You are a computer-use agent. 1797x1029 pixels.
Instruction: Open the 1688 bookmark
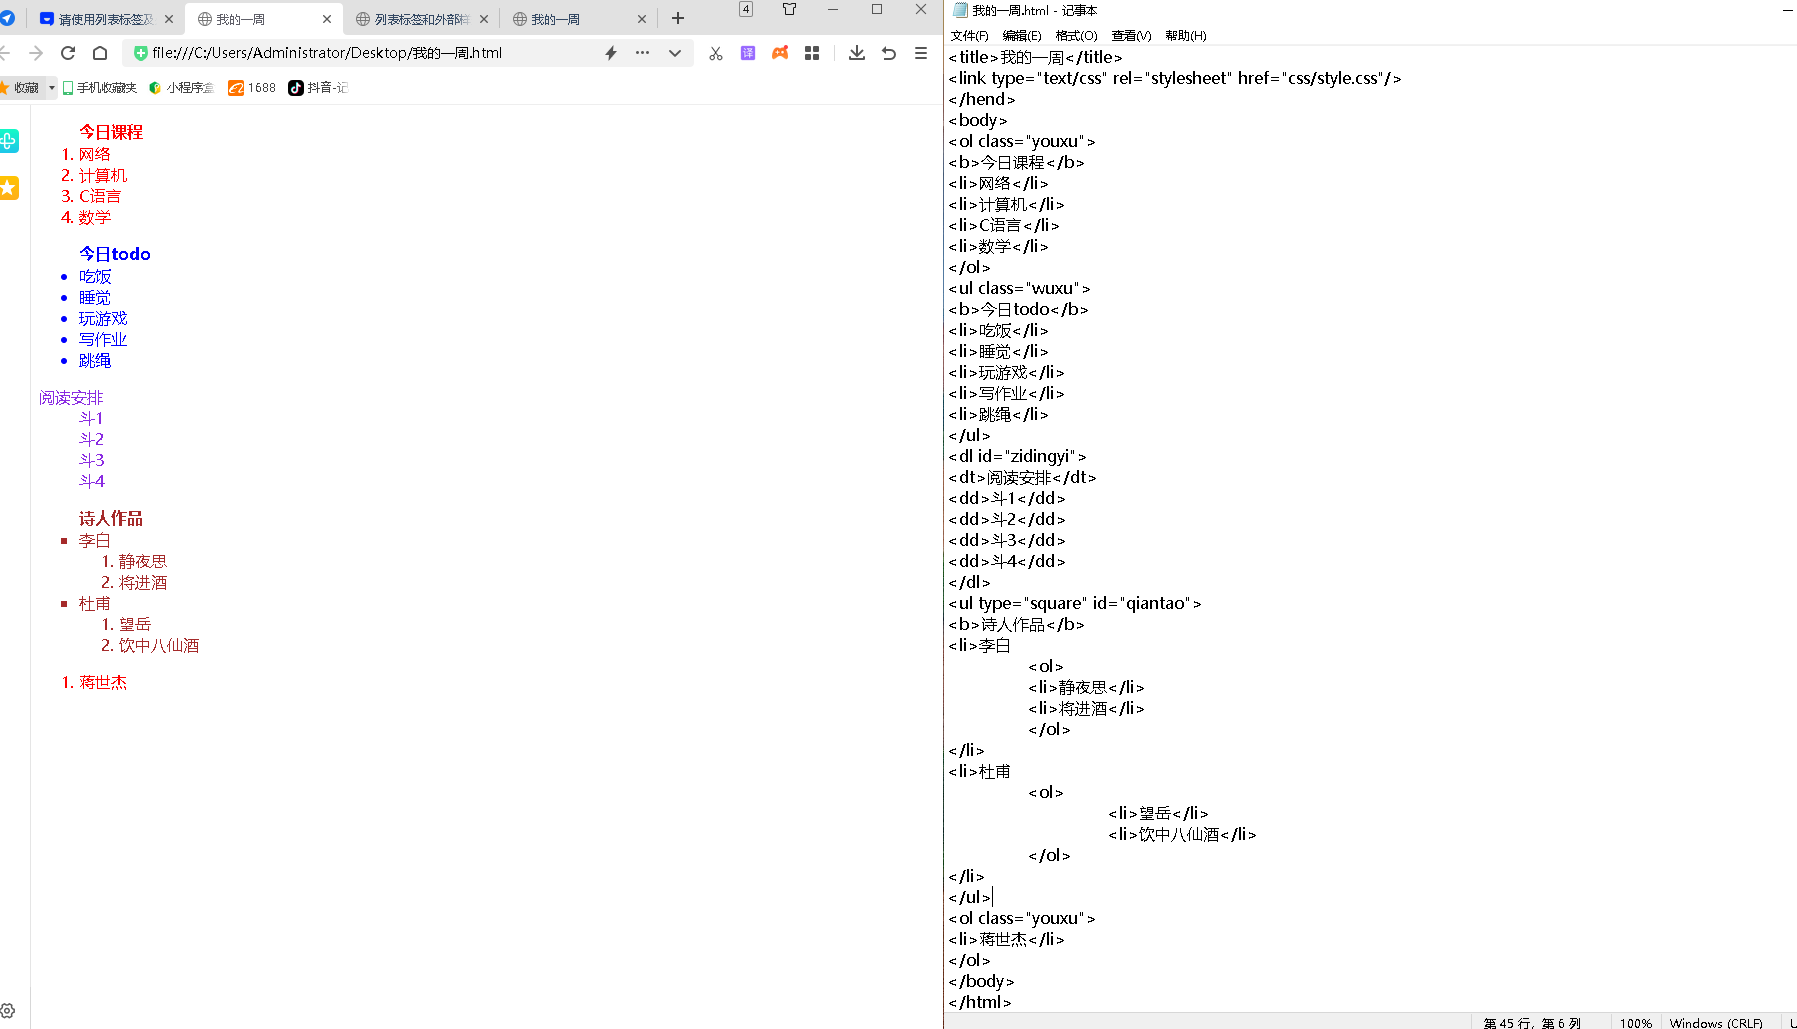[252, 88]
